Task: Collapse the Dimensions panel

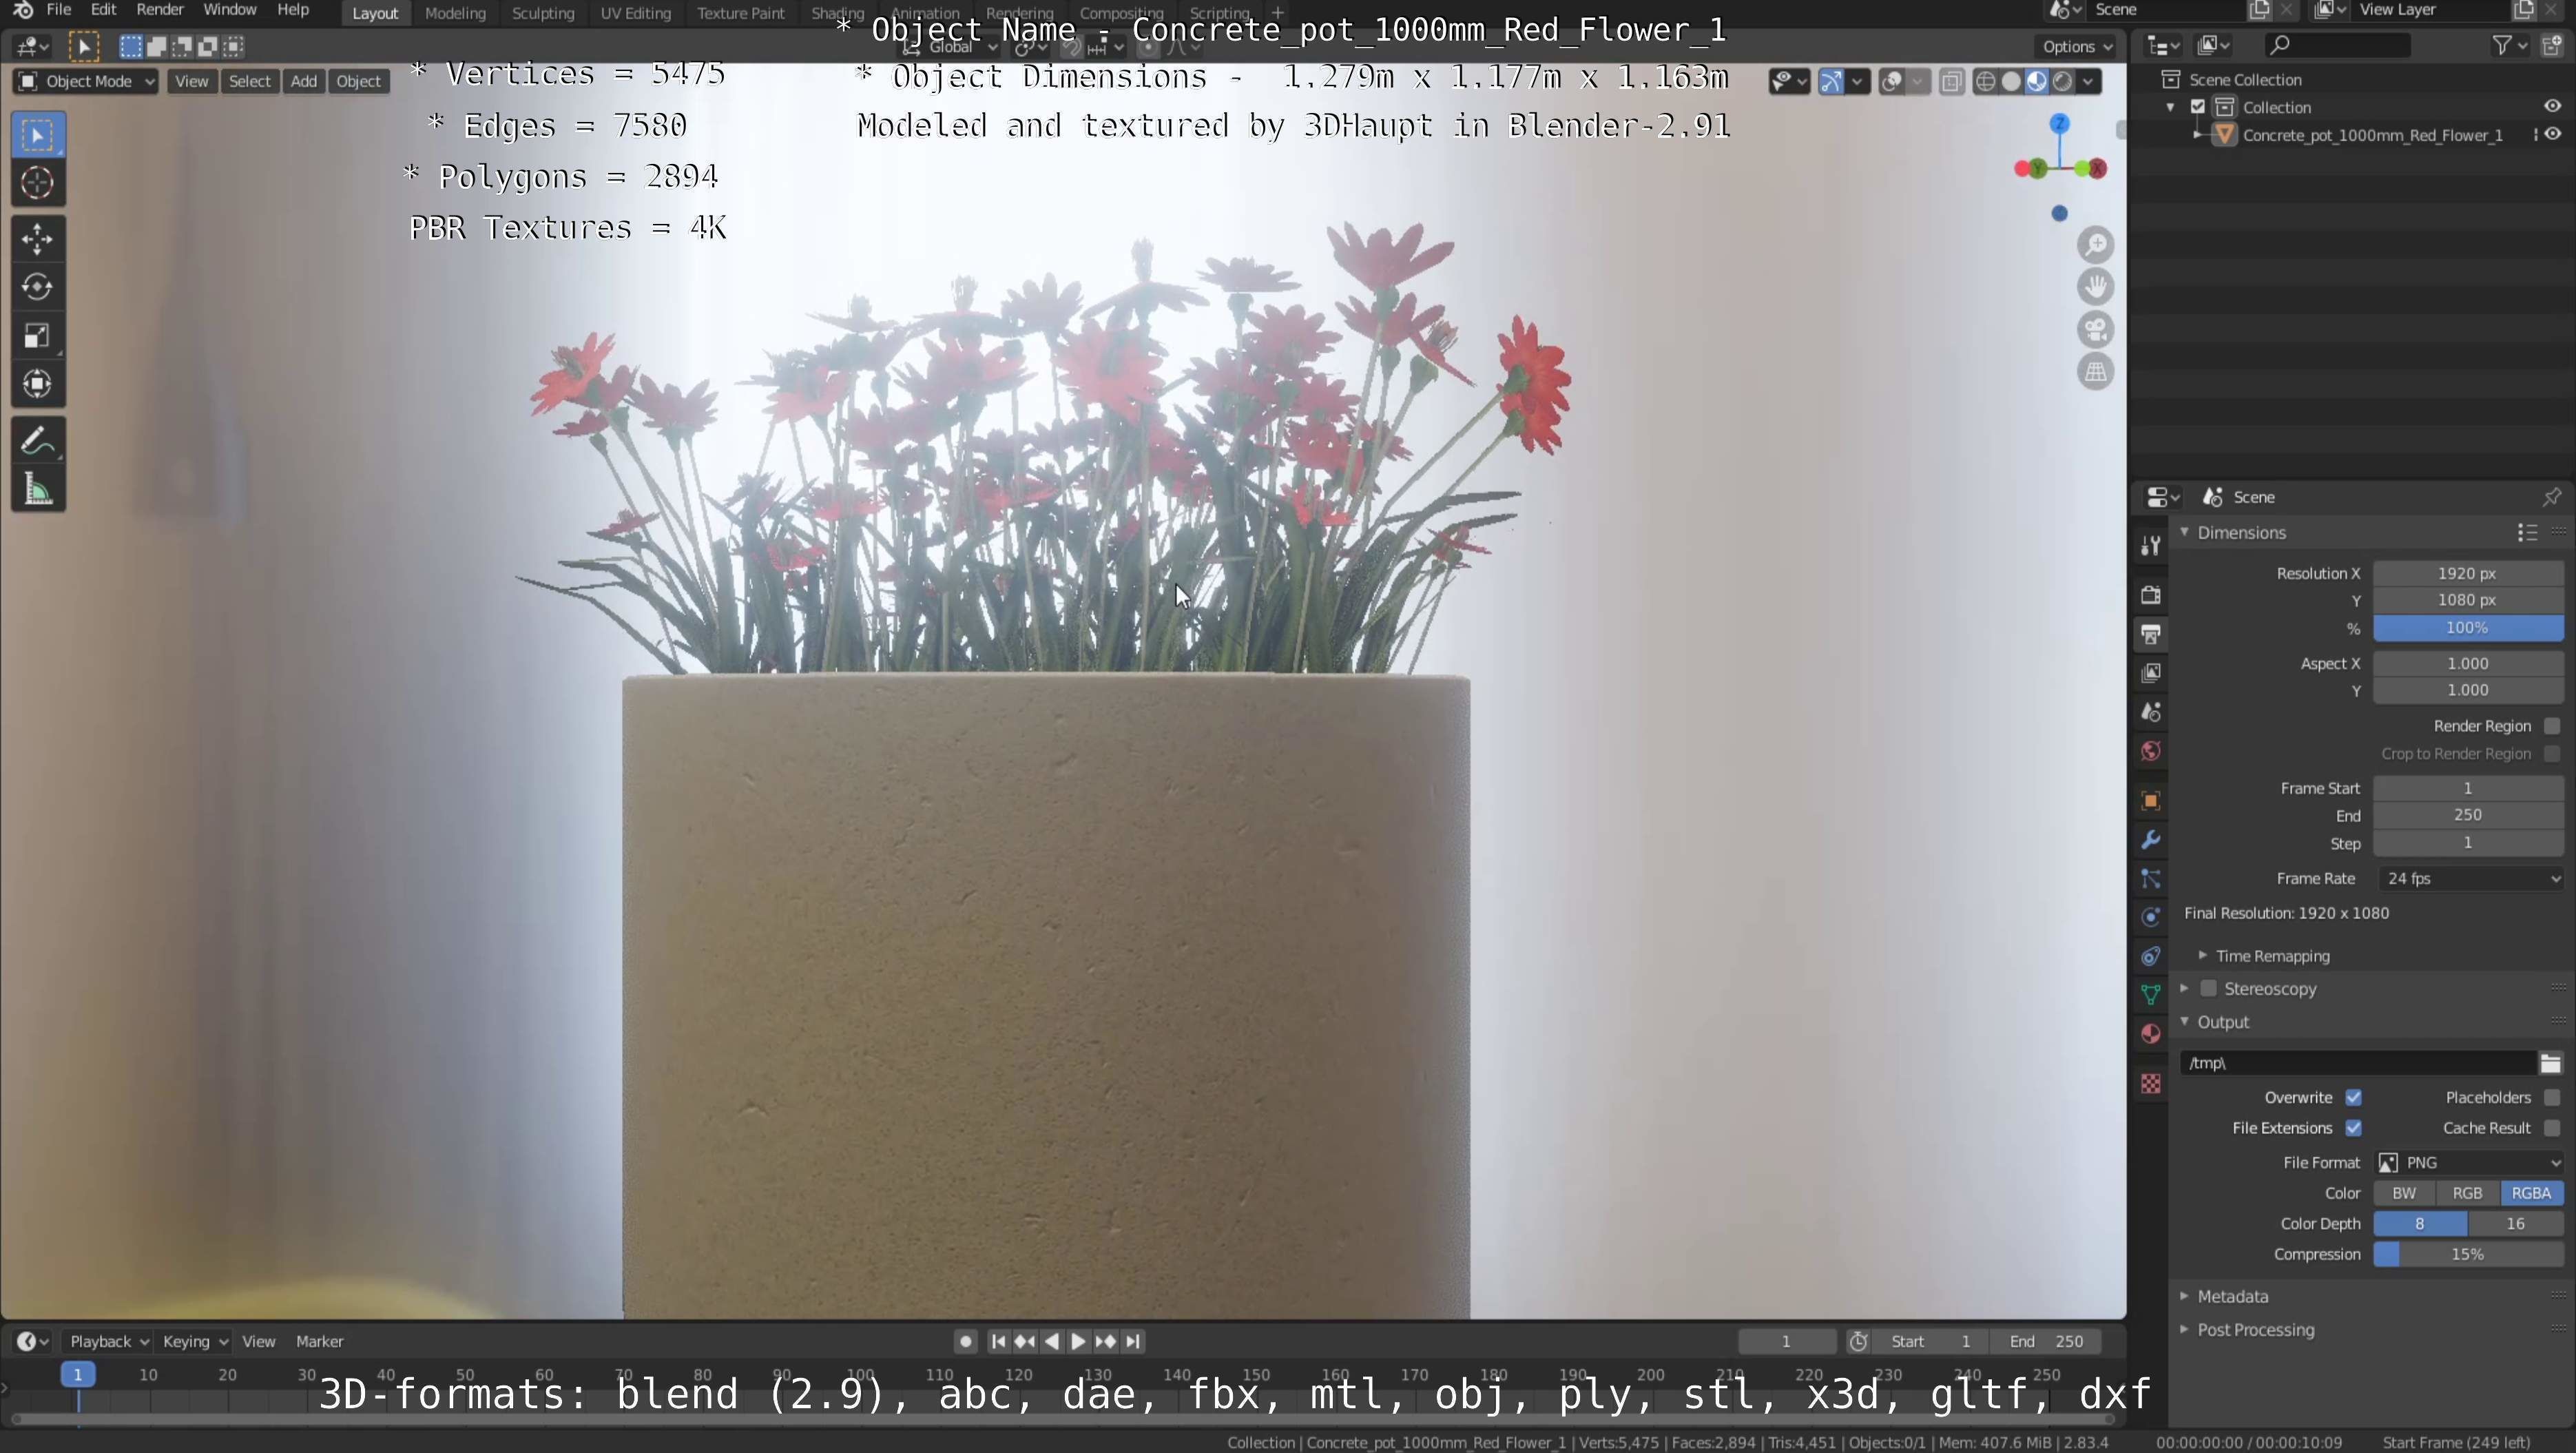Action: 2241,533
